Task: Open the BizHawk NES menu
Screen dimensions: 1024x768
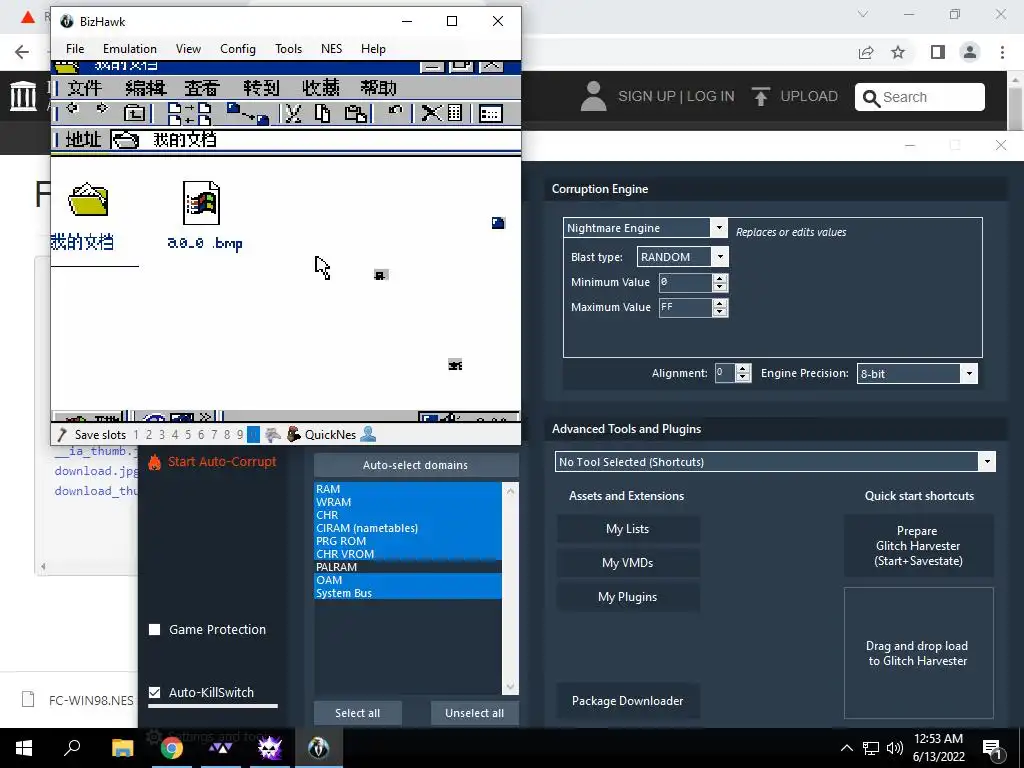Action: (331, 49)
